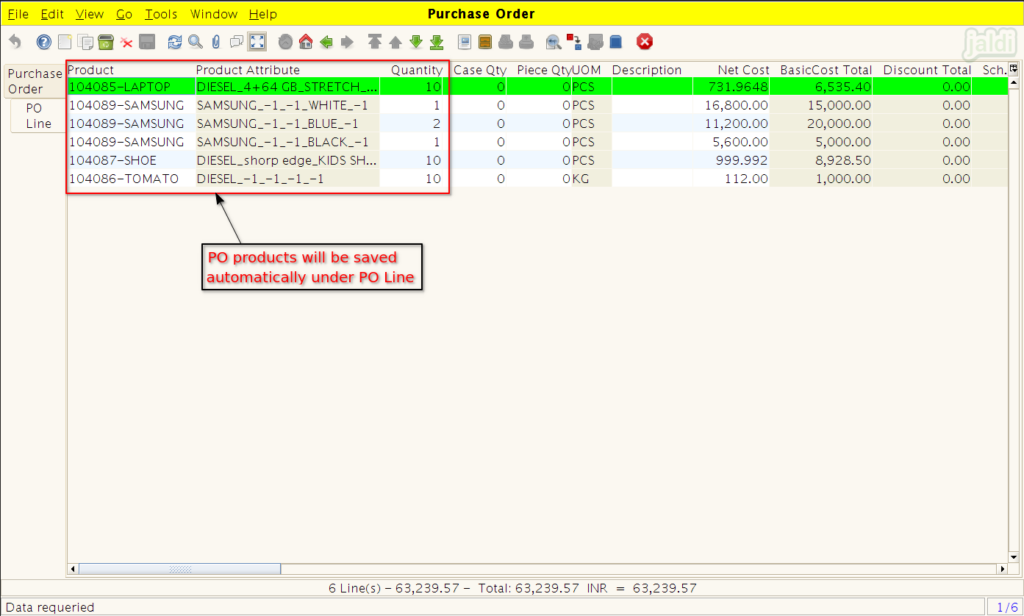1024x616 pixels.
Task: Select the 104086-TOMATO product cell
Action: (131, 179)
